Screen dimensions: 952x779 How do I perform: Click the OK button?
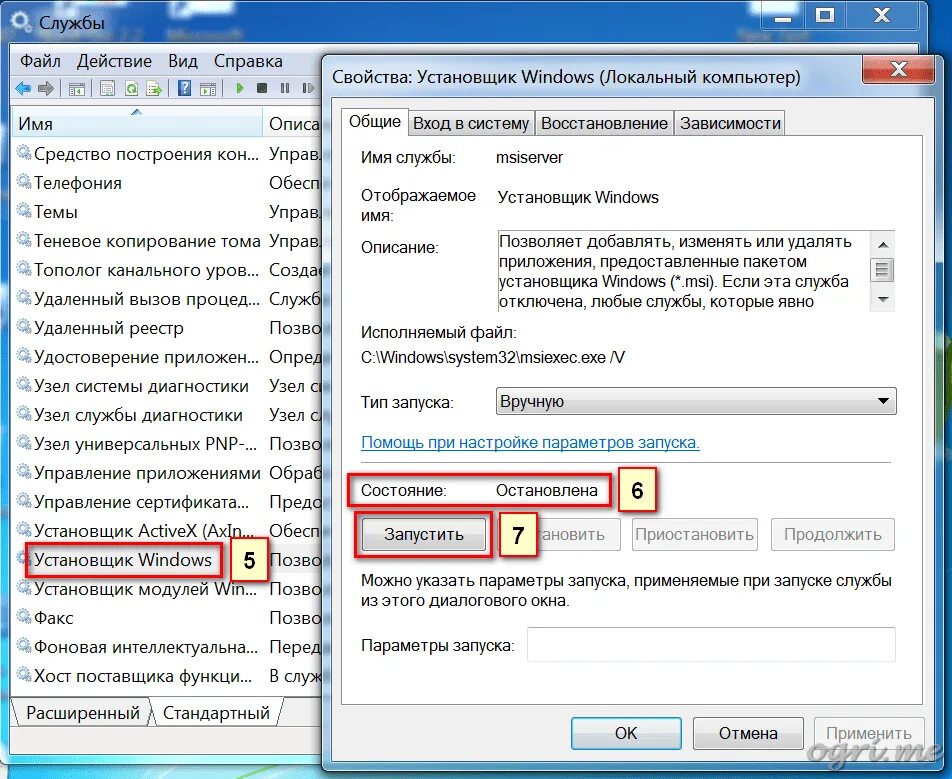pos(626,733)
